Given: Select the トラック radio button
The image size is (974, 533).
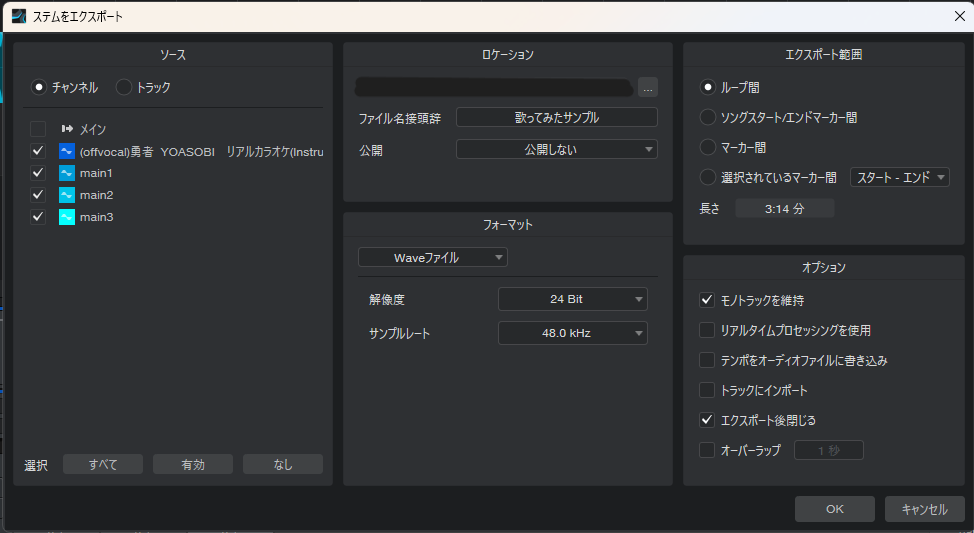Looking at the screenshot, I should [124, 87].
